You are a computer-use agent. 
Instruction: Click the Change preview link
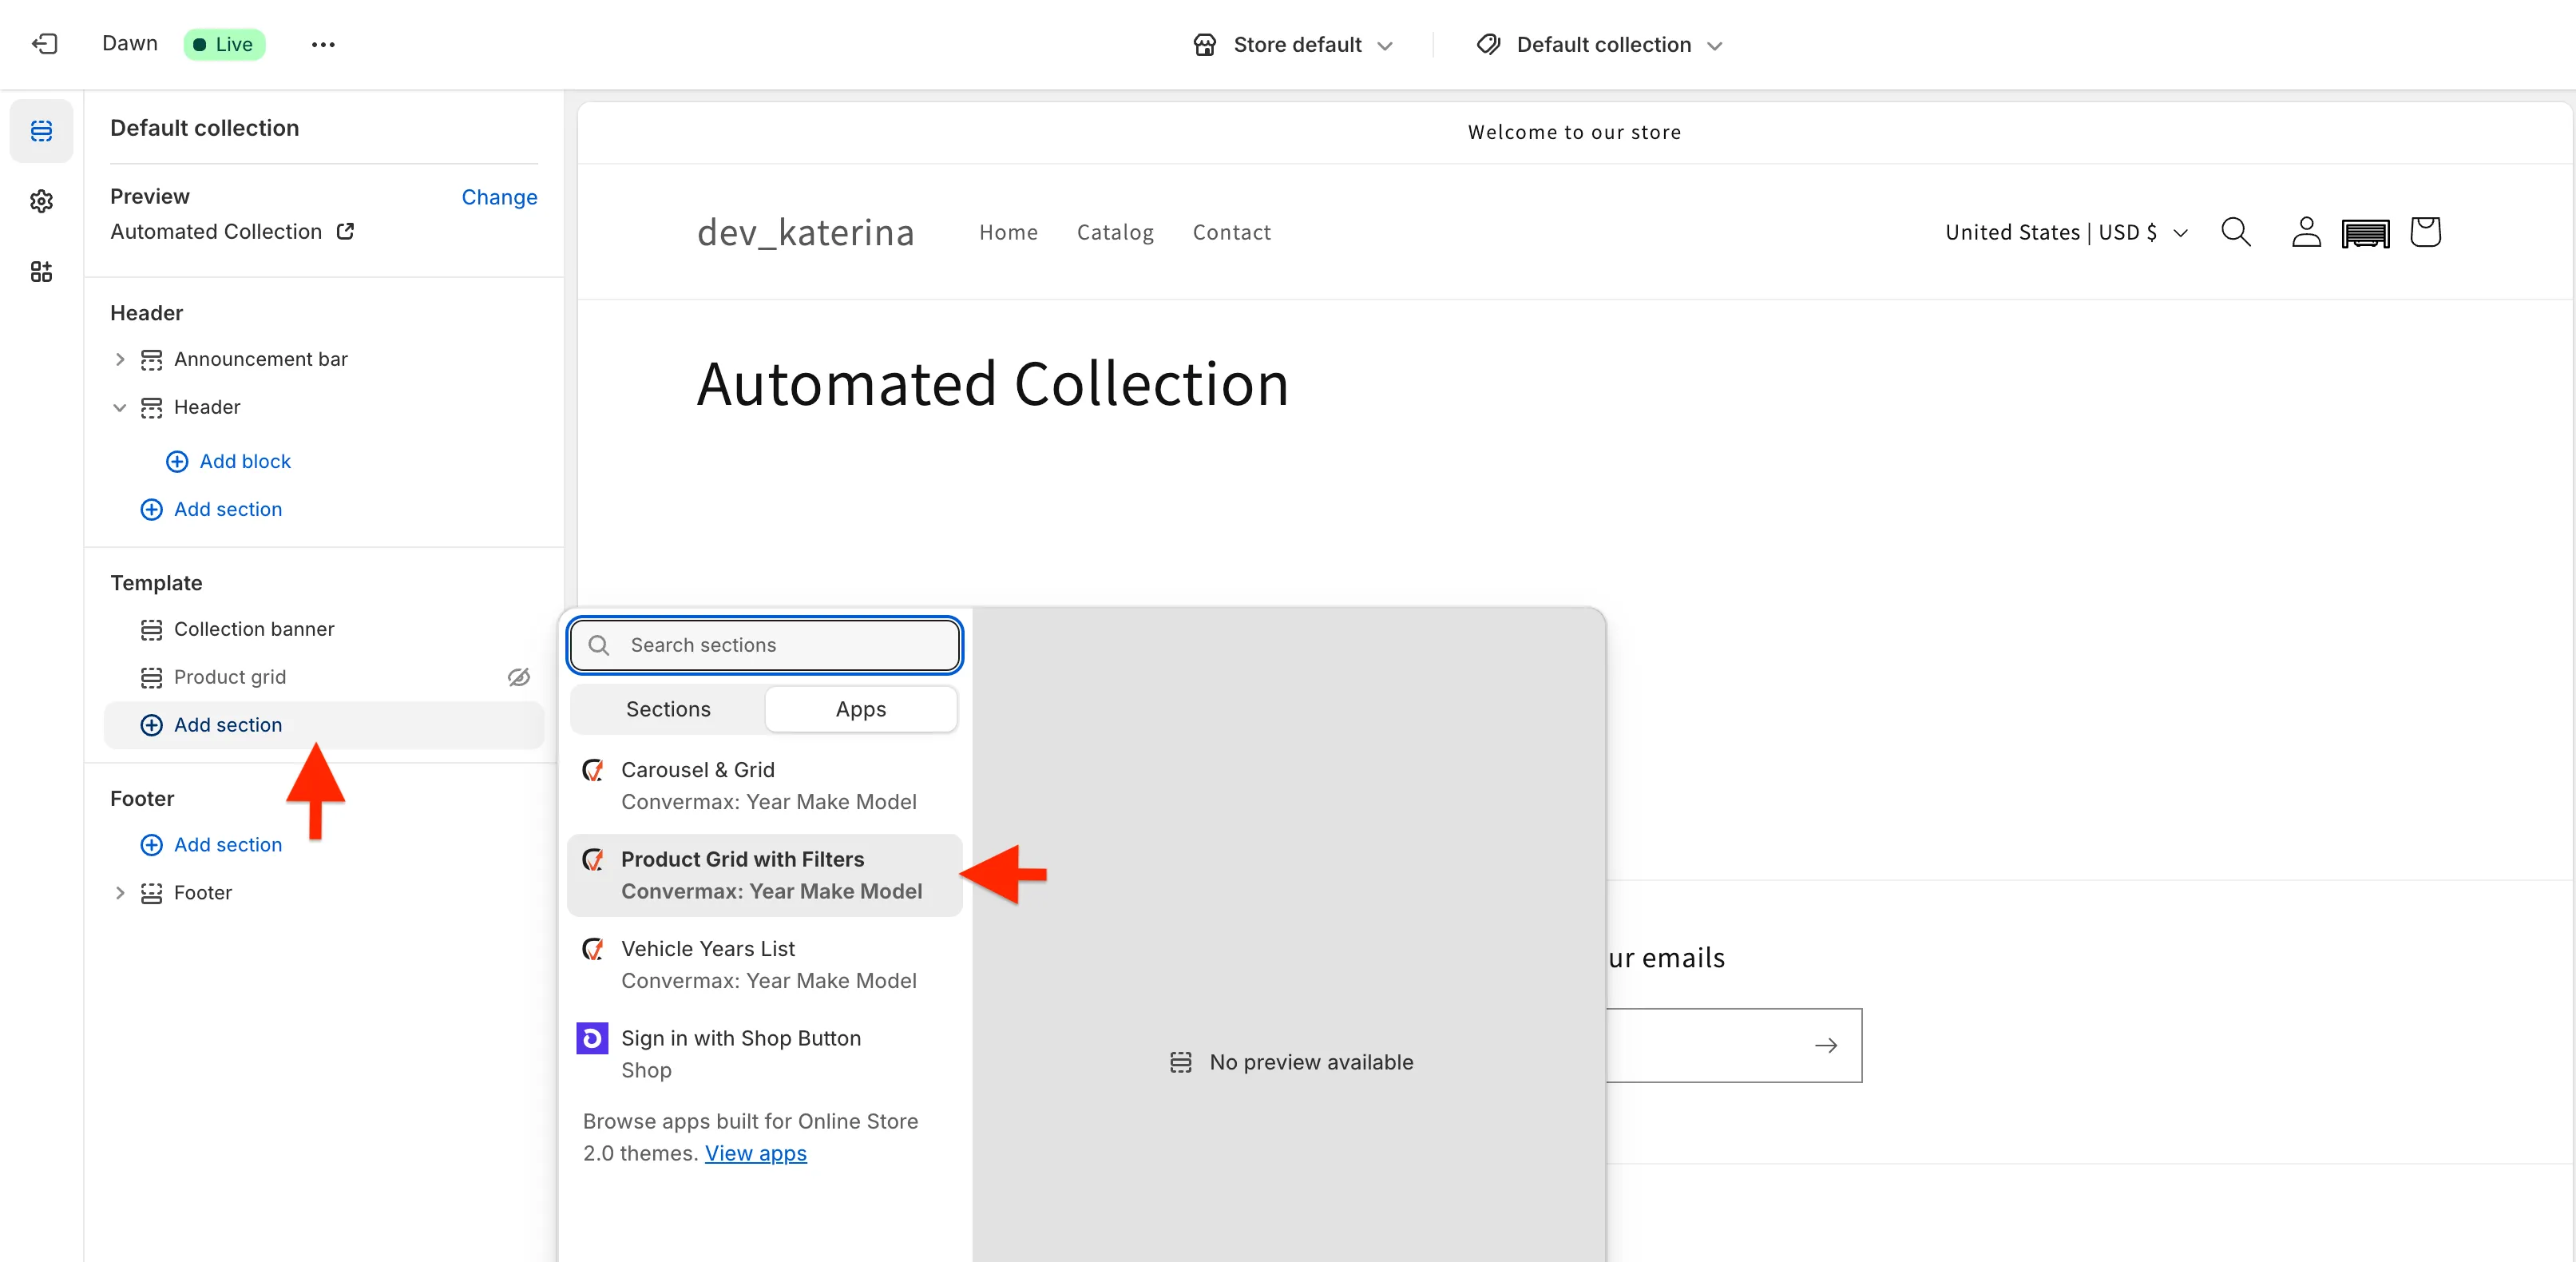pyautogui.click(x=499, y=197)
